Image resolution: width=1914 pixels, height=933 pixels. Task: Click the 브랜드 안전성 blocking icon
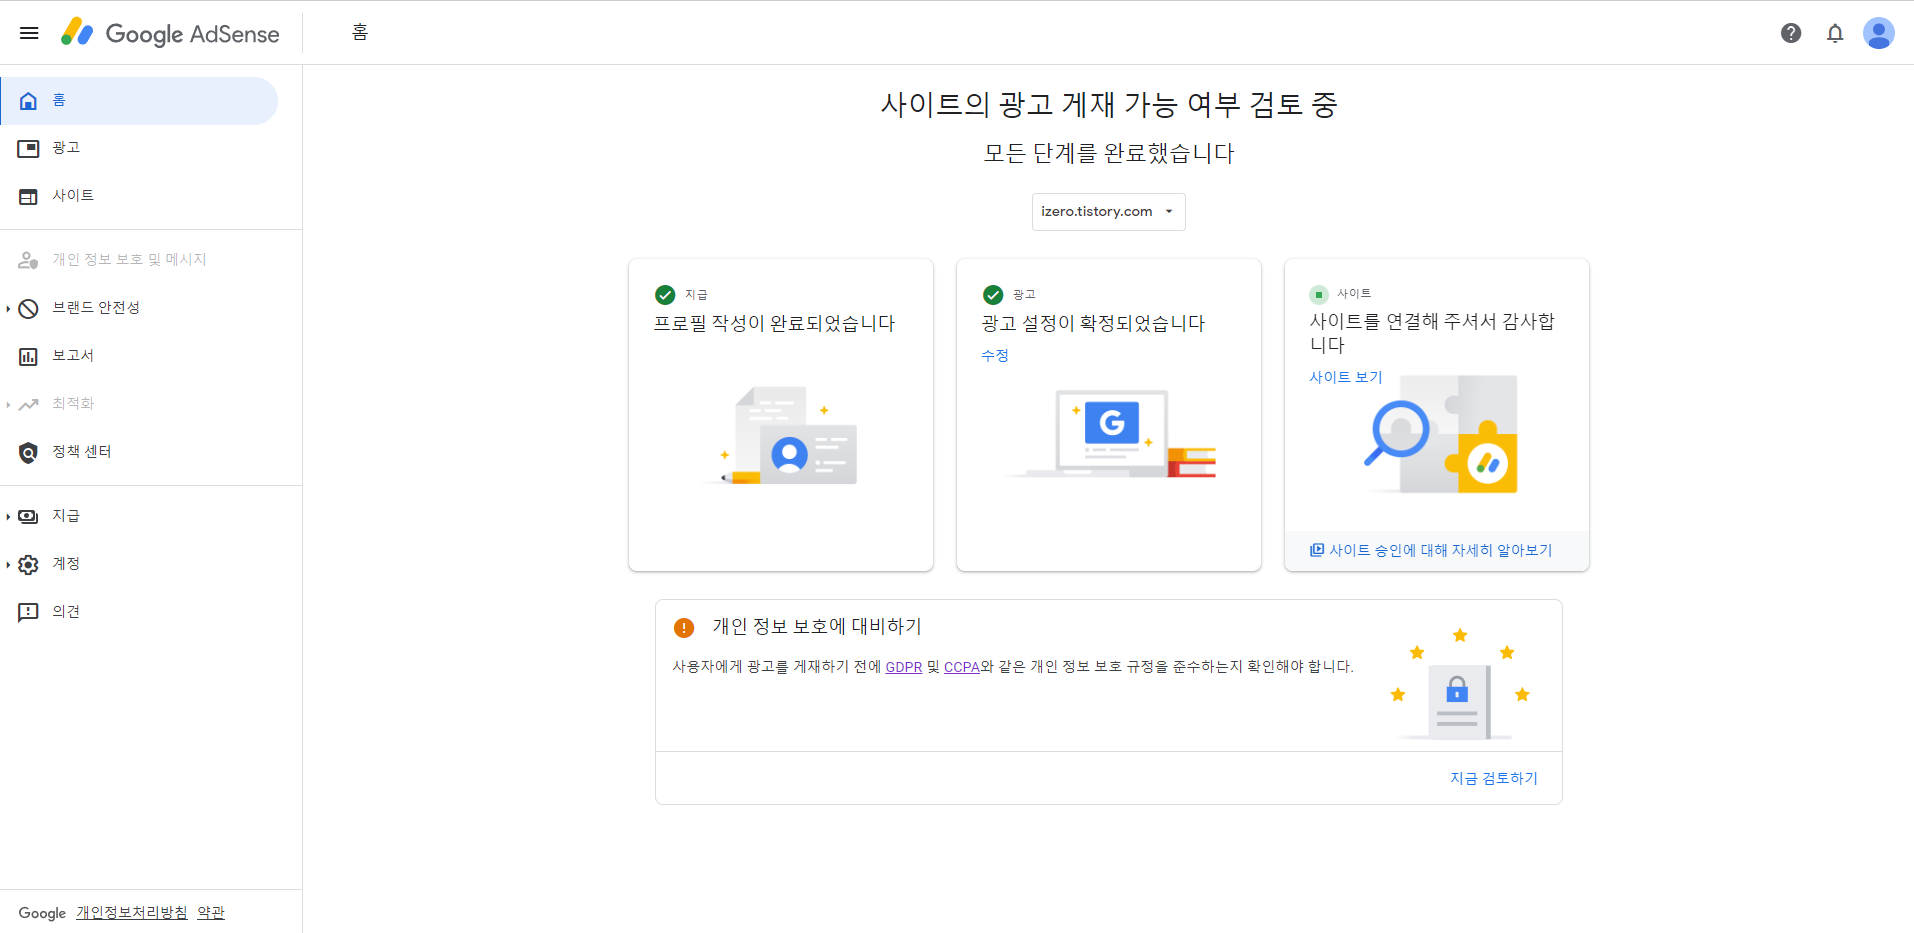coord(28,308)
